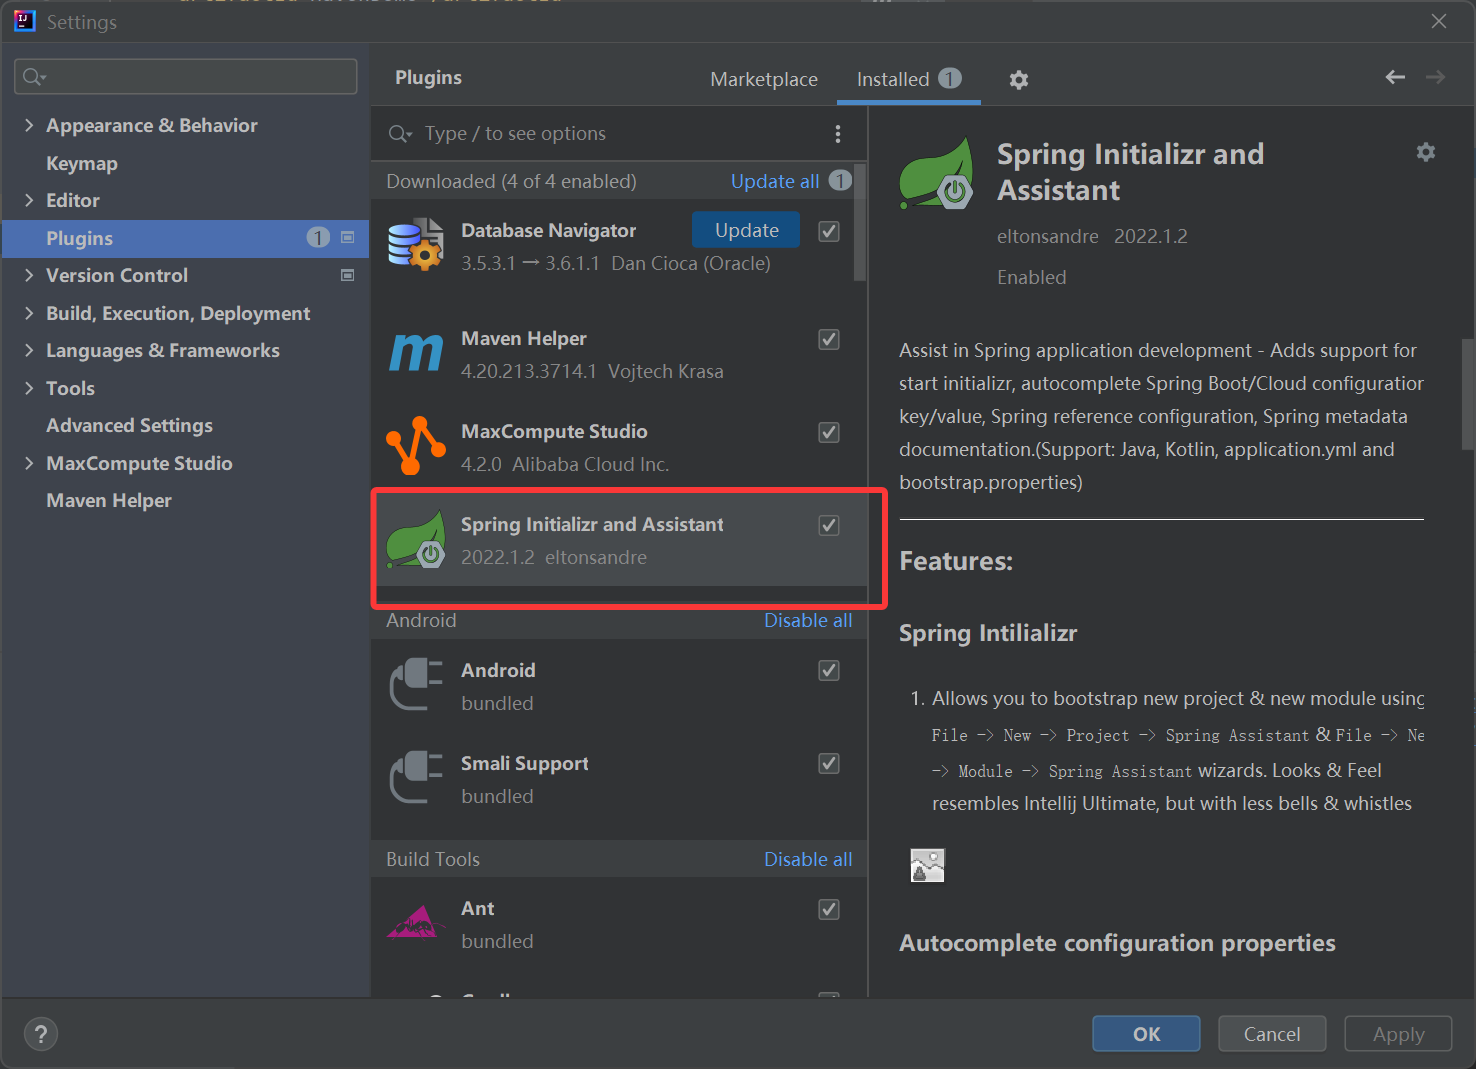Confirm settings with the OK button
The image size is (1476, 1069).
1146,1034
